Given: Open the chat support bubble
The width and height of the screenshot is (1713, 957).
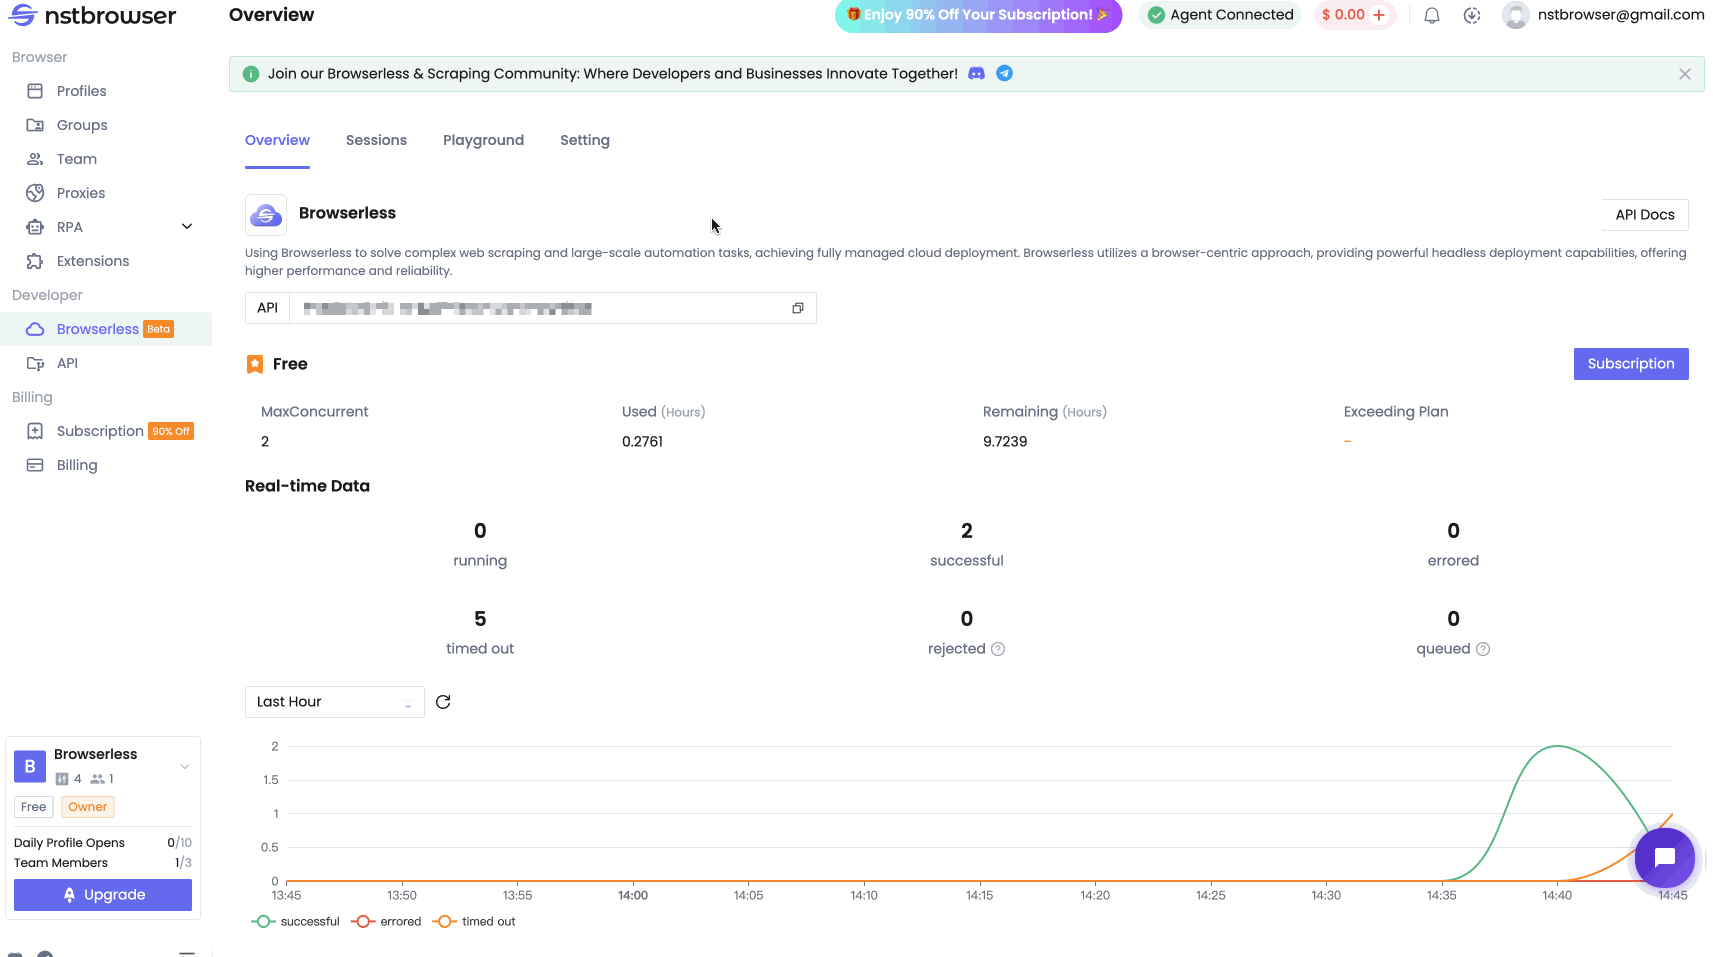Looking at the screenshot, I should coord(1665,858).
